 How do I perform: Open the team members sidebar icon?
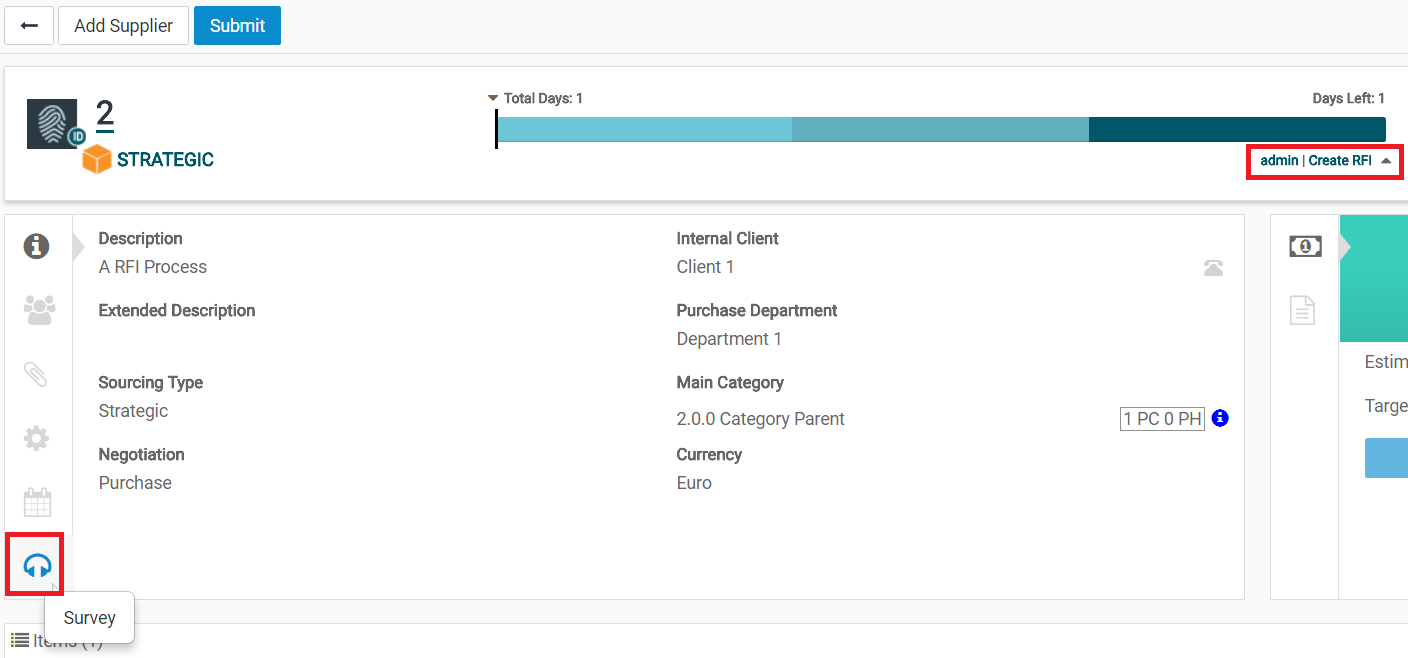(38, 310)
